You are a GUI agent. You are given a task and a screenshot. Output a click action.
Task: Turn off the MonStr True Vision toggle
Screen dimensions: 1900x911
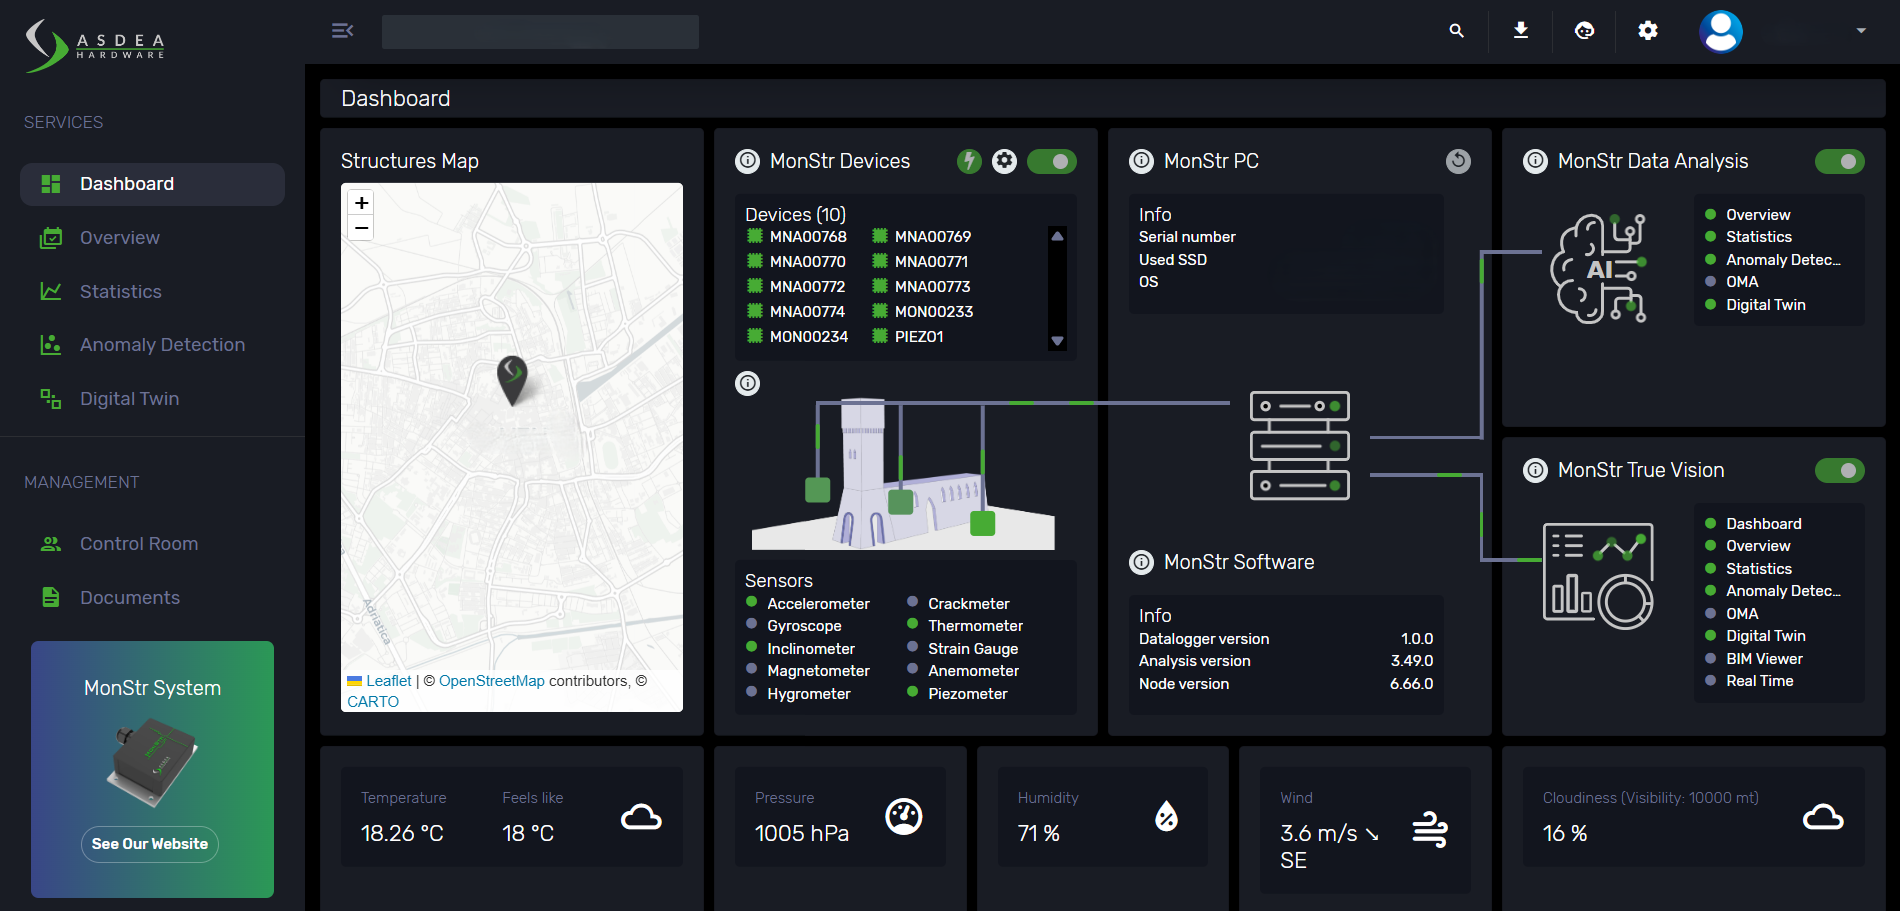(x=1840, y=470)
